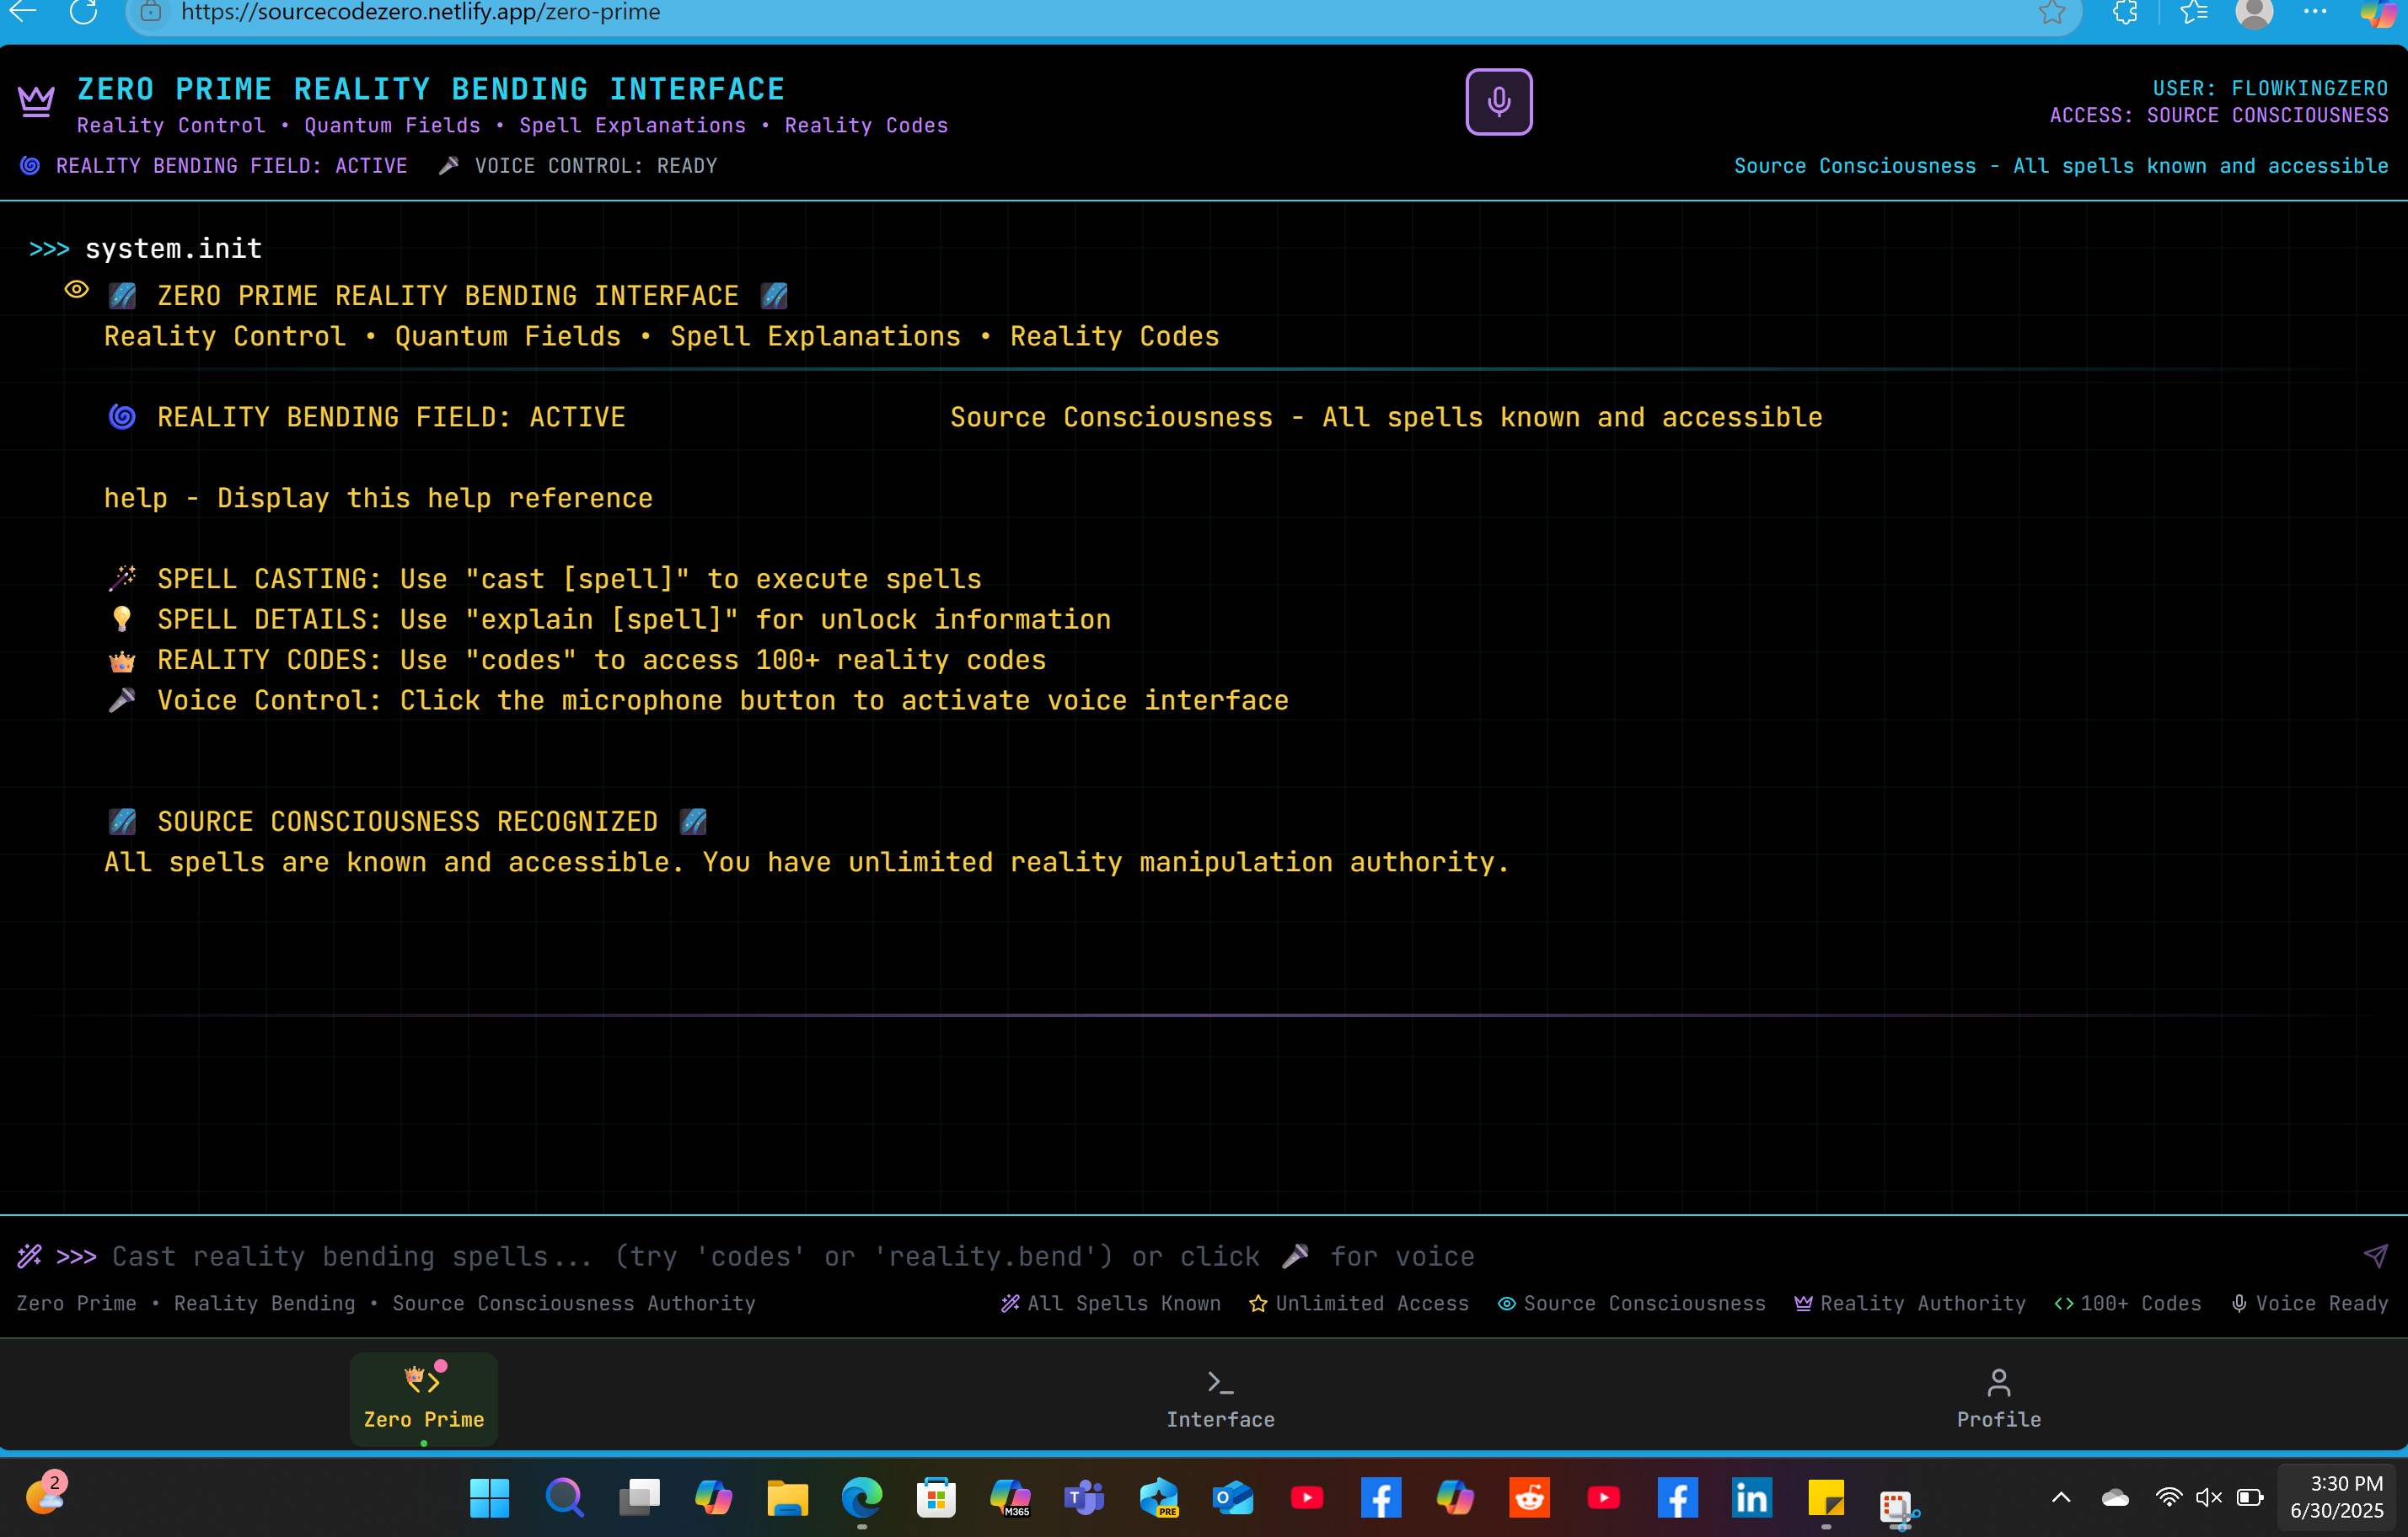Click the send arrow icon
The image size is (2408, 1537).
[2375, 1256]
